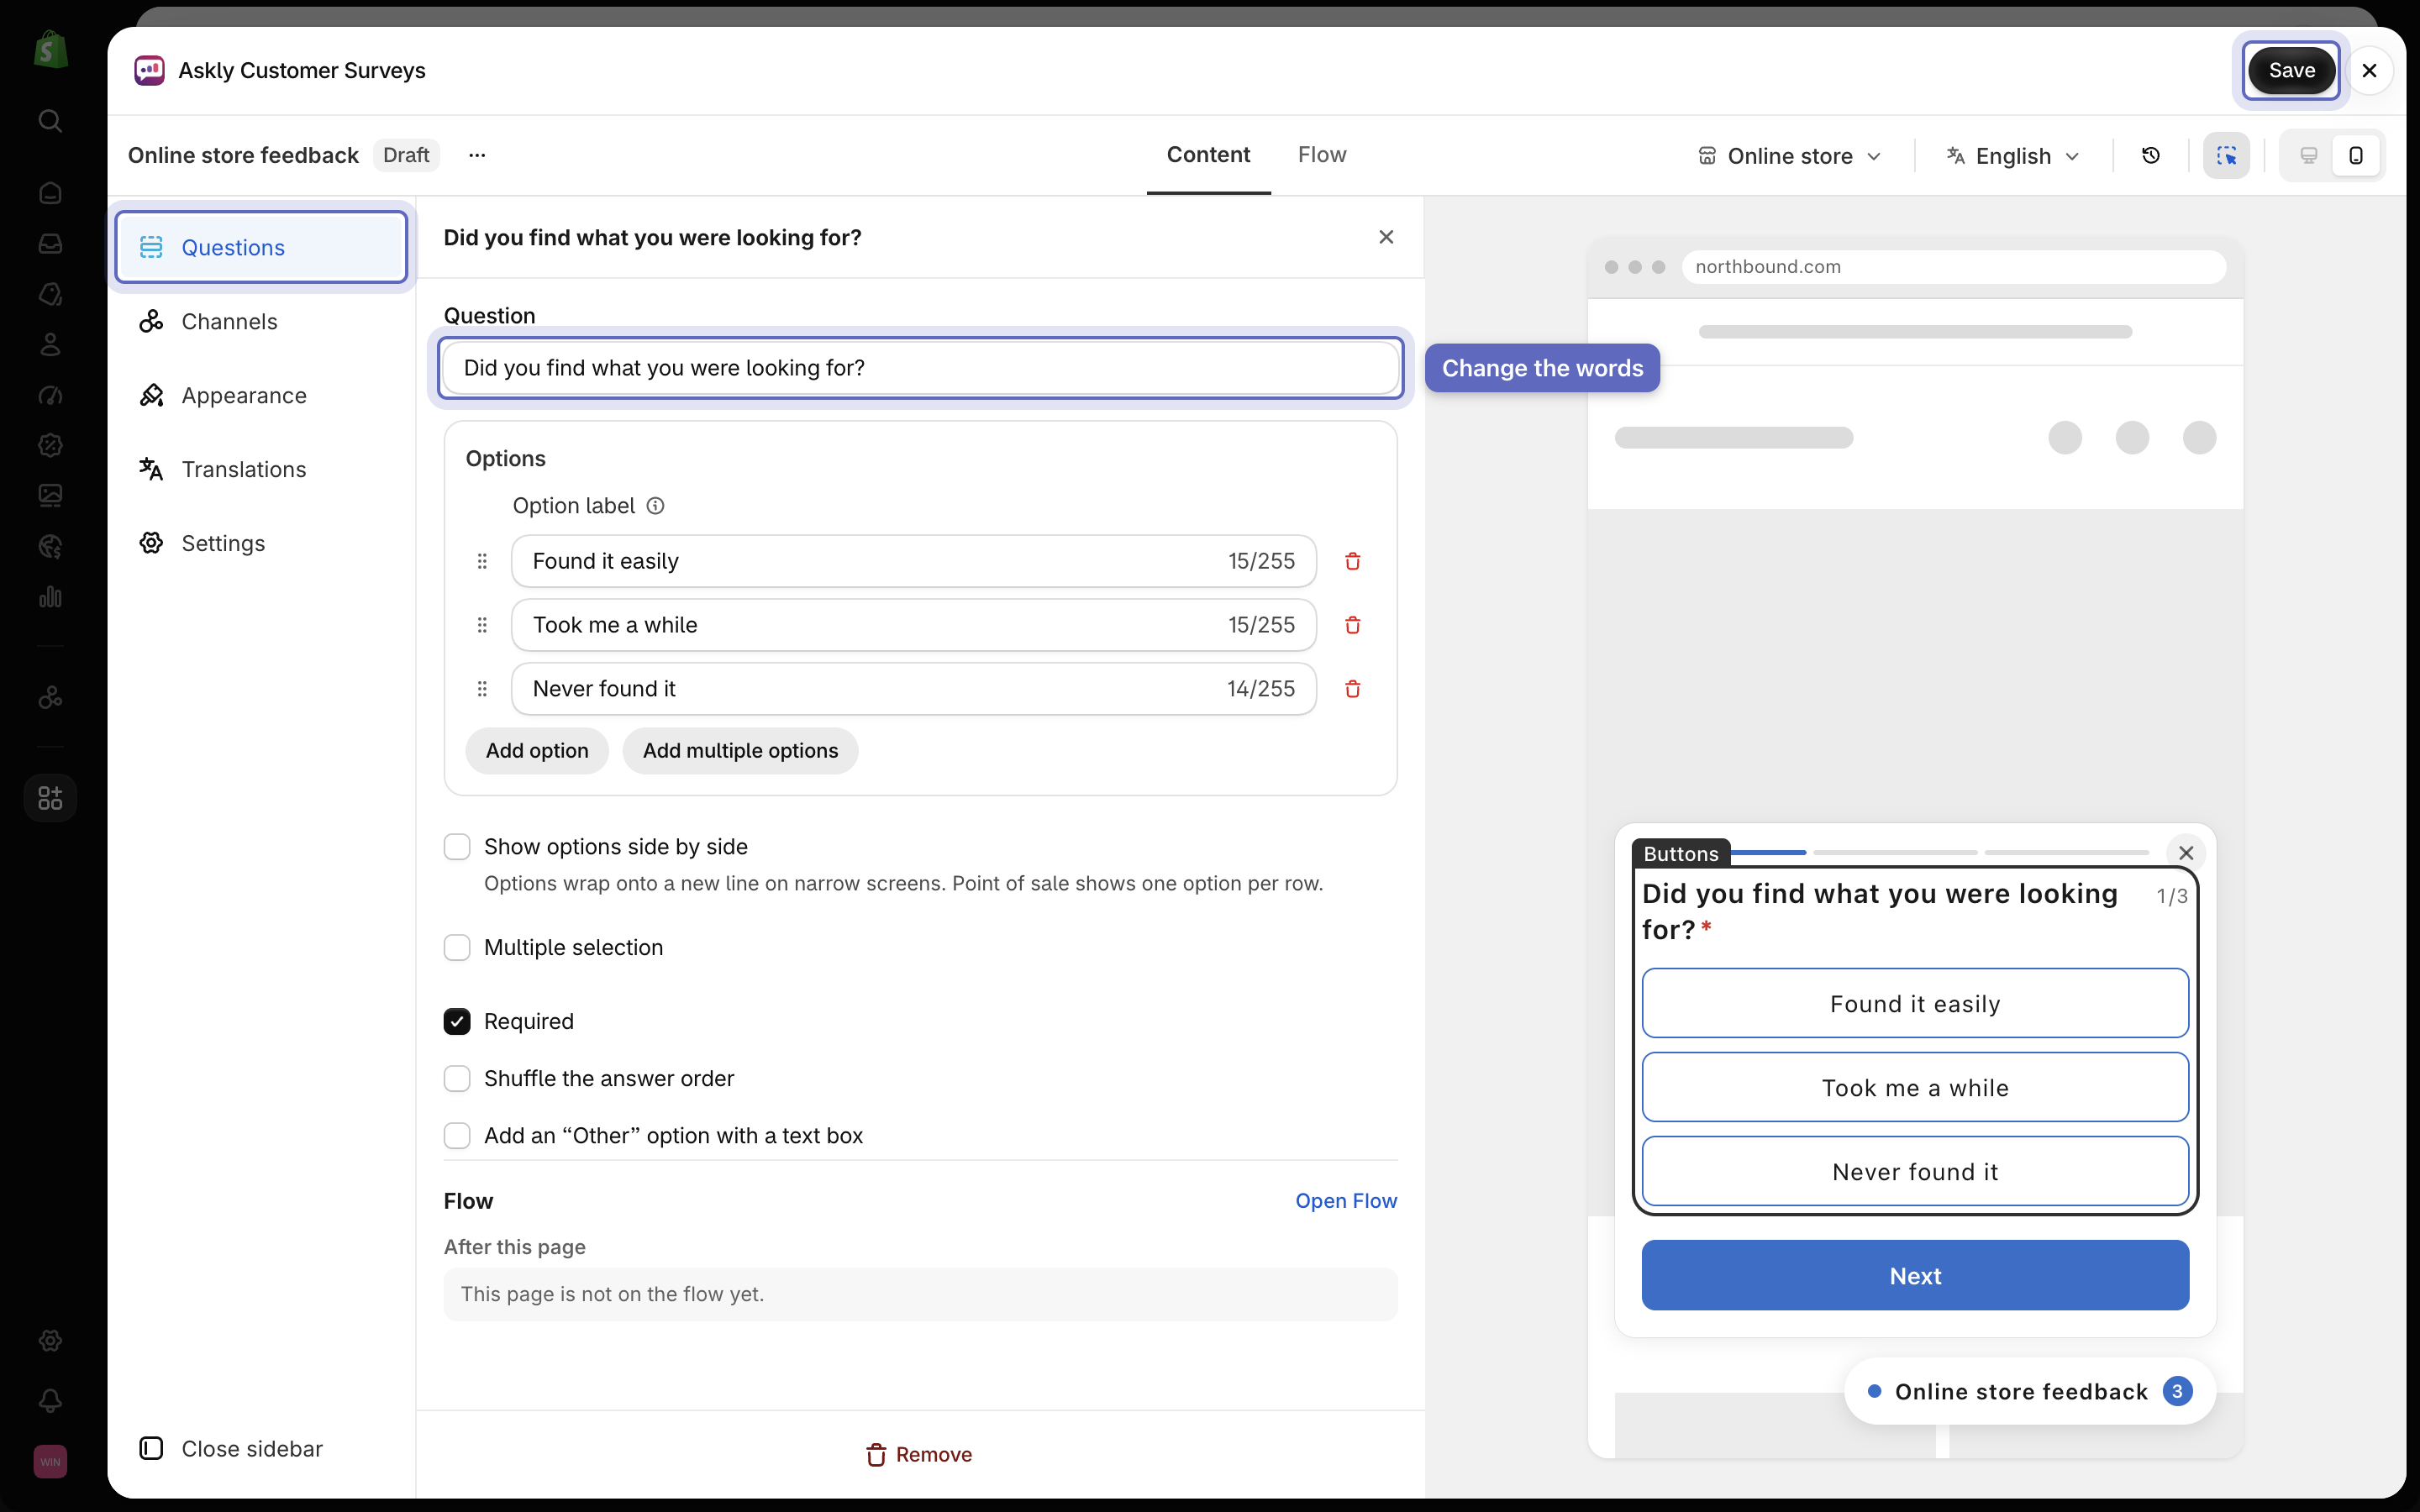Click drag handle beside "Took me a while"

point(482,625)
